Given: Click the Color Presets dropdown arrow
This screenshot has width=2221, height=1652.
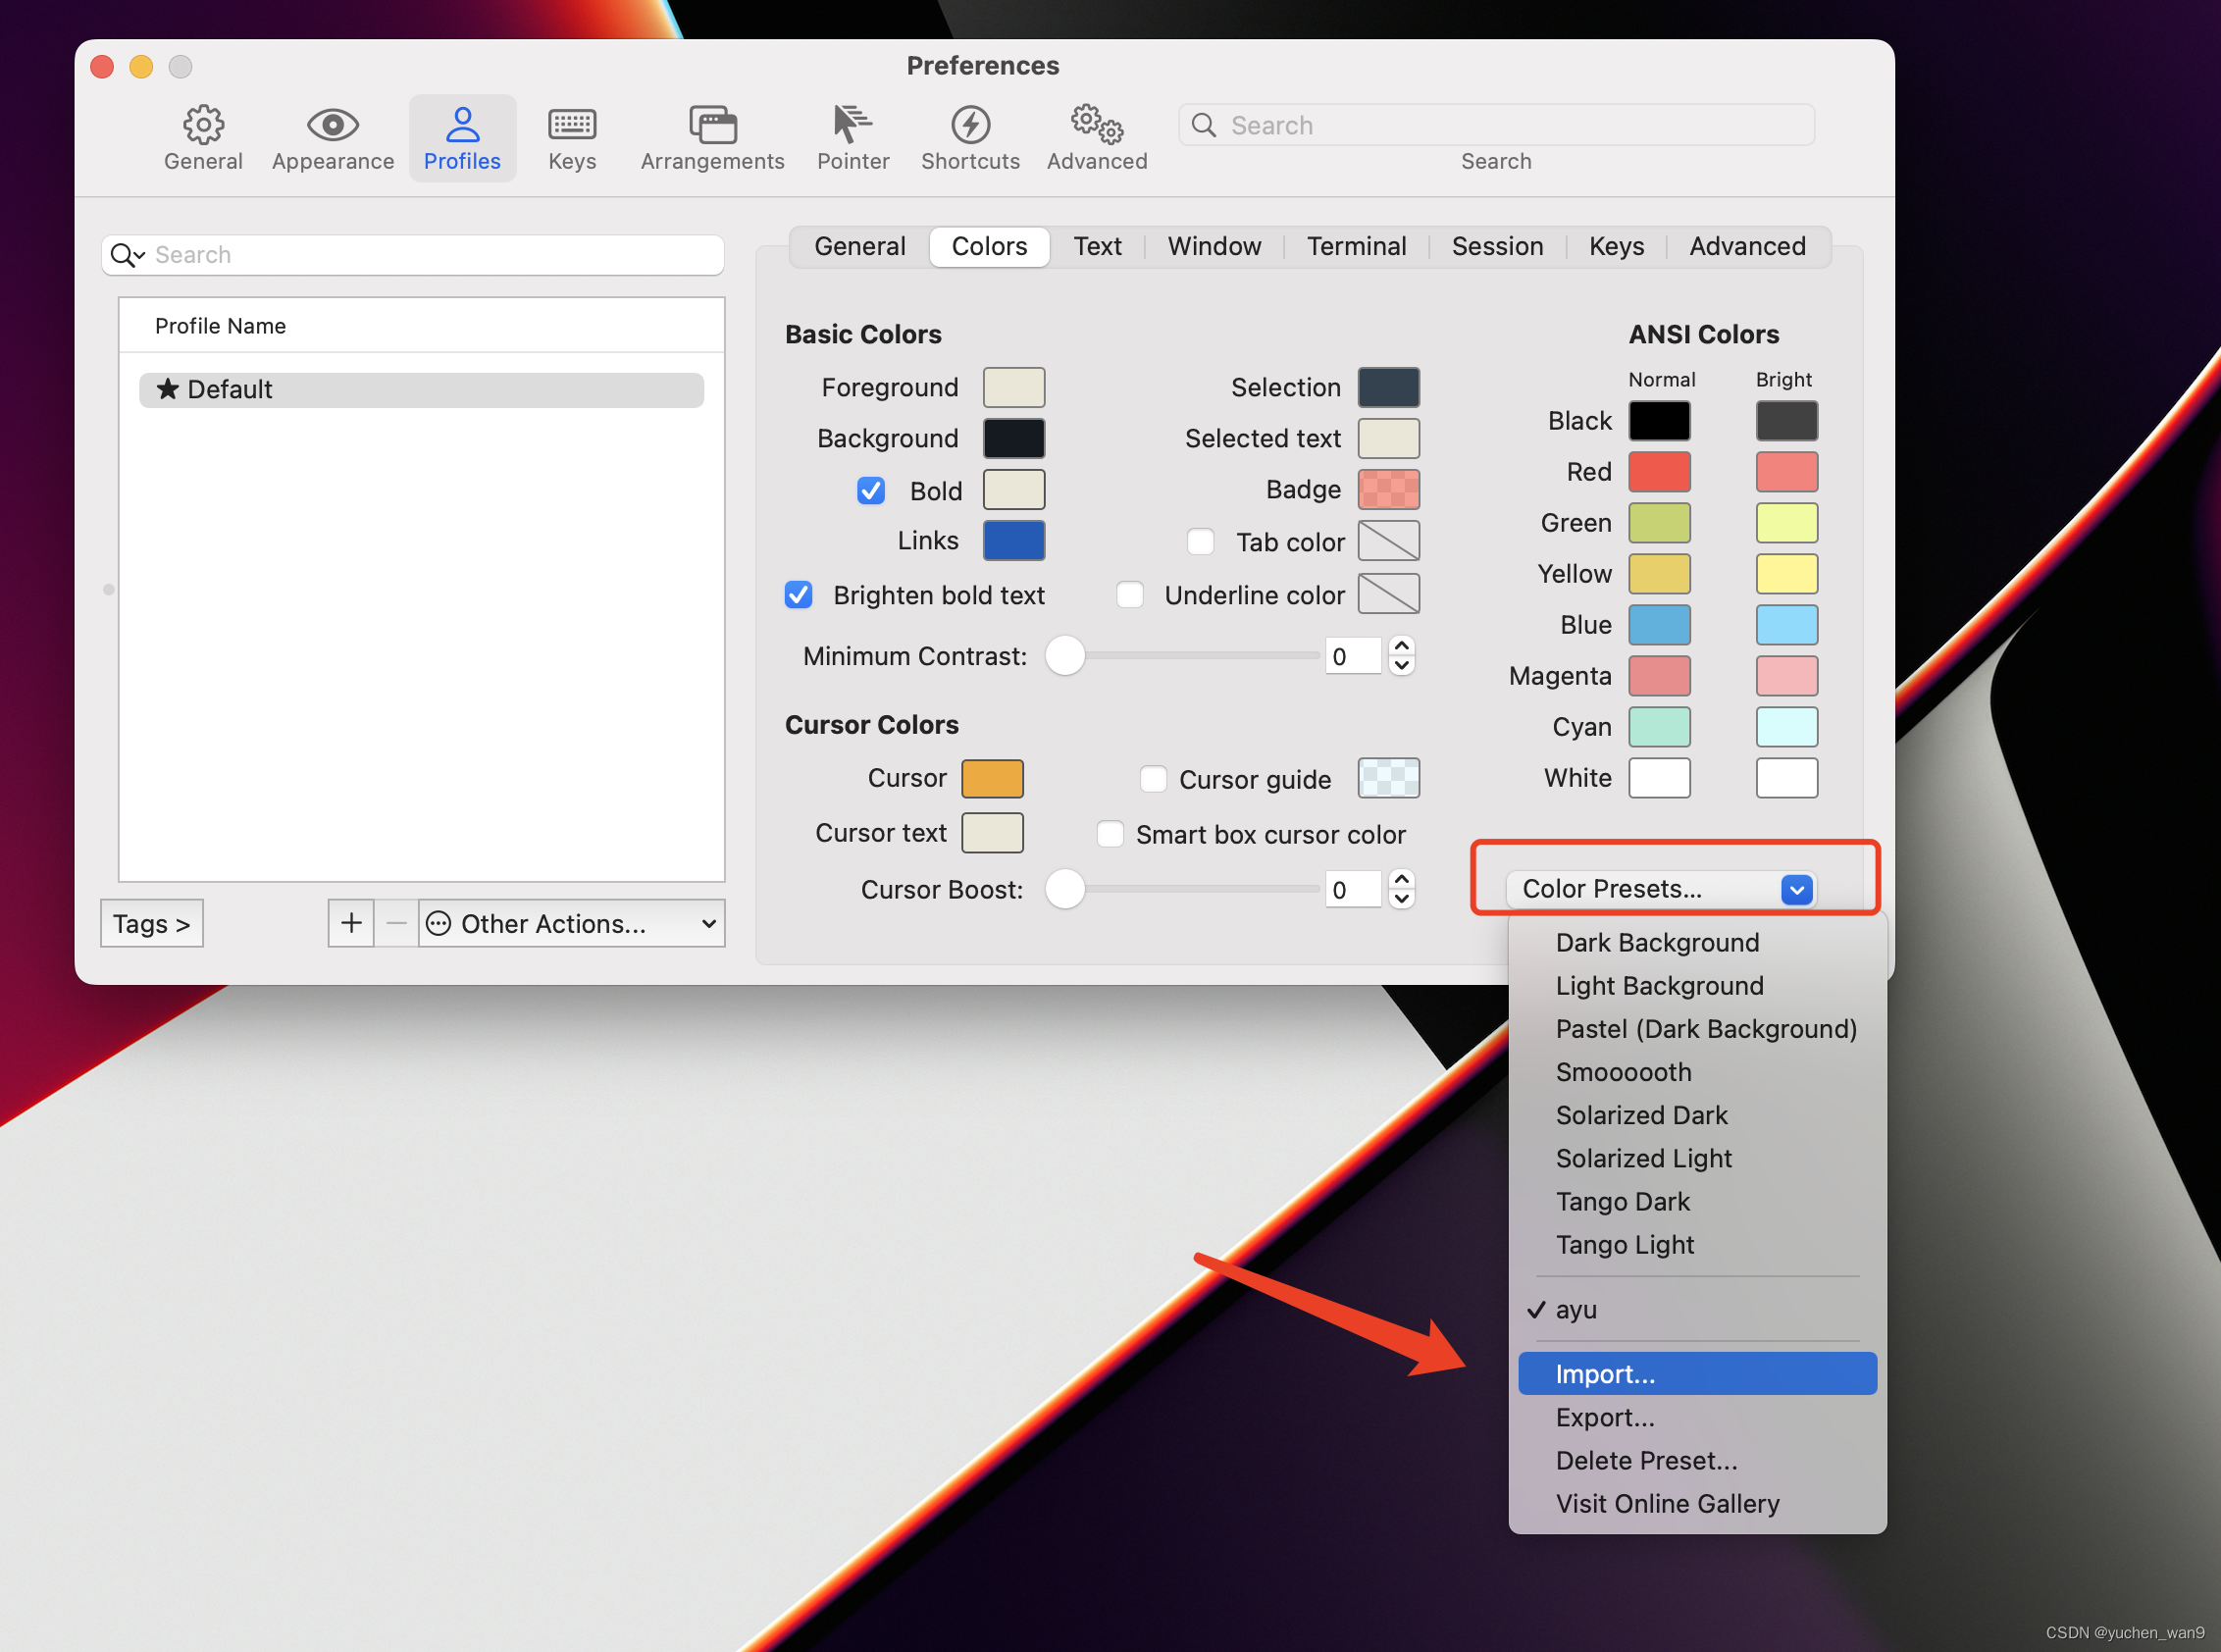Looking at the screenshot, I should pos(1796,889).
